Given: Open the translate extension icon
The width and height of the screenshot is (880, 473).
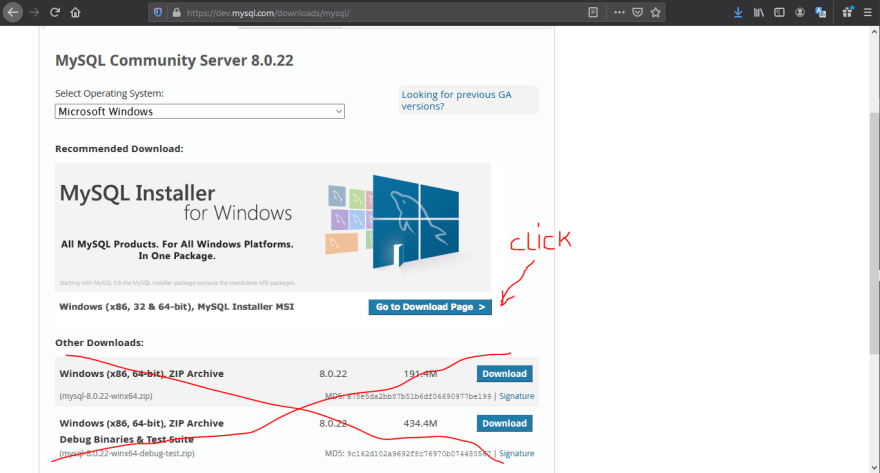Looking at the screenshot, I should (821, 12).
